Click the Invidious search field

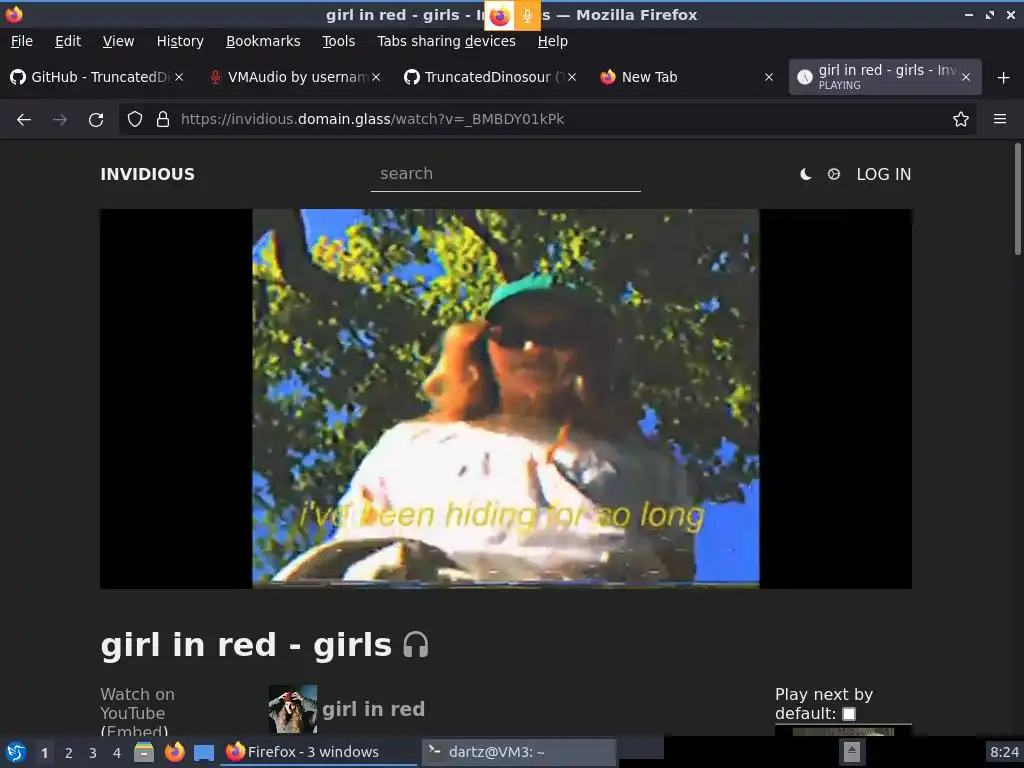tap(505, 174)
